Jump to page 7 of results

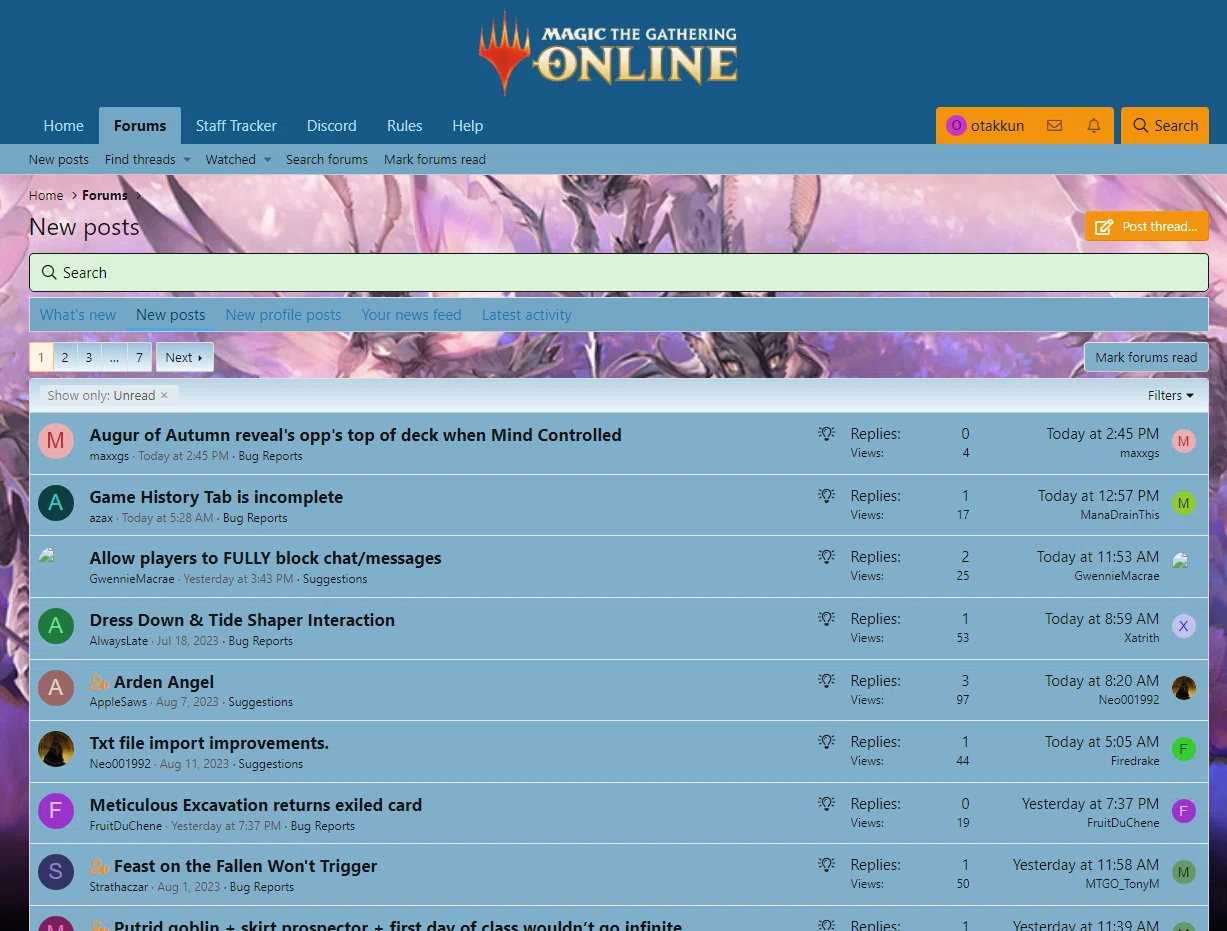(x=140, y=357)
